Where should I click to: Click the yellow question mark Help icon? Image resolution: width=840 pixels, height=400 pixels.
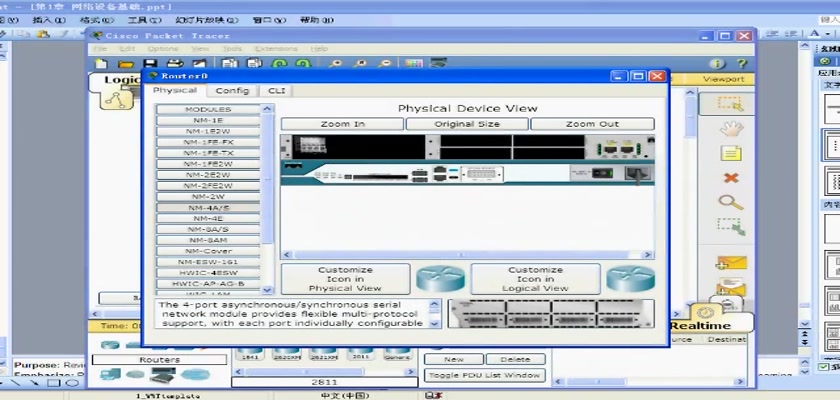pyautogui.click(x=741, y=64)
